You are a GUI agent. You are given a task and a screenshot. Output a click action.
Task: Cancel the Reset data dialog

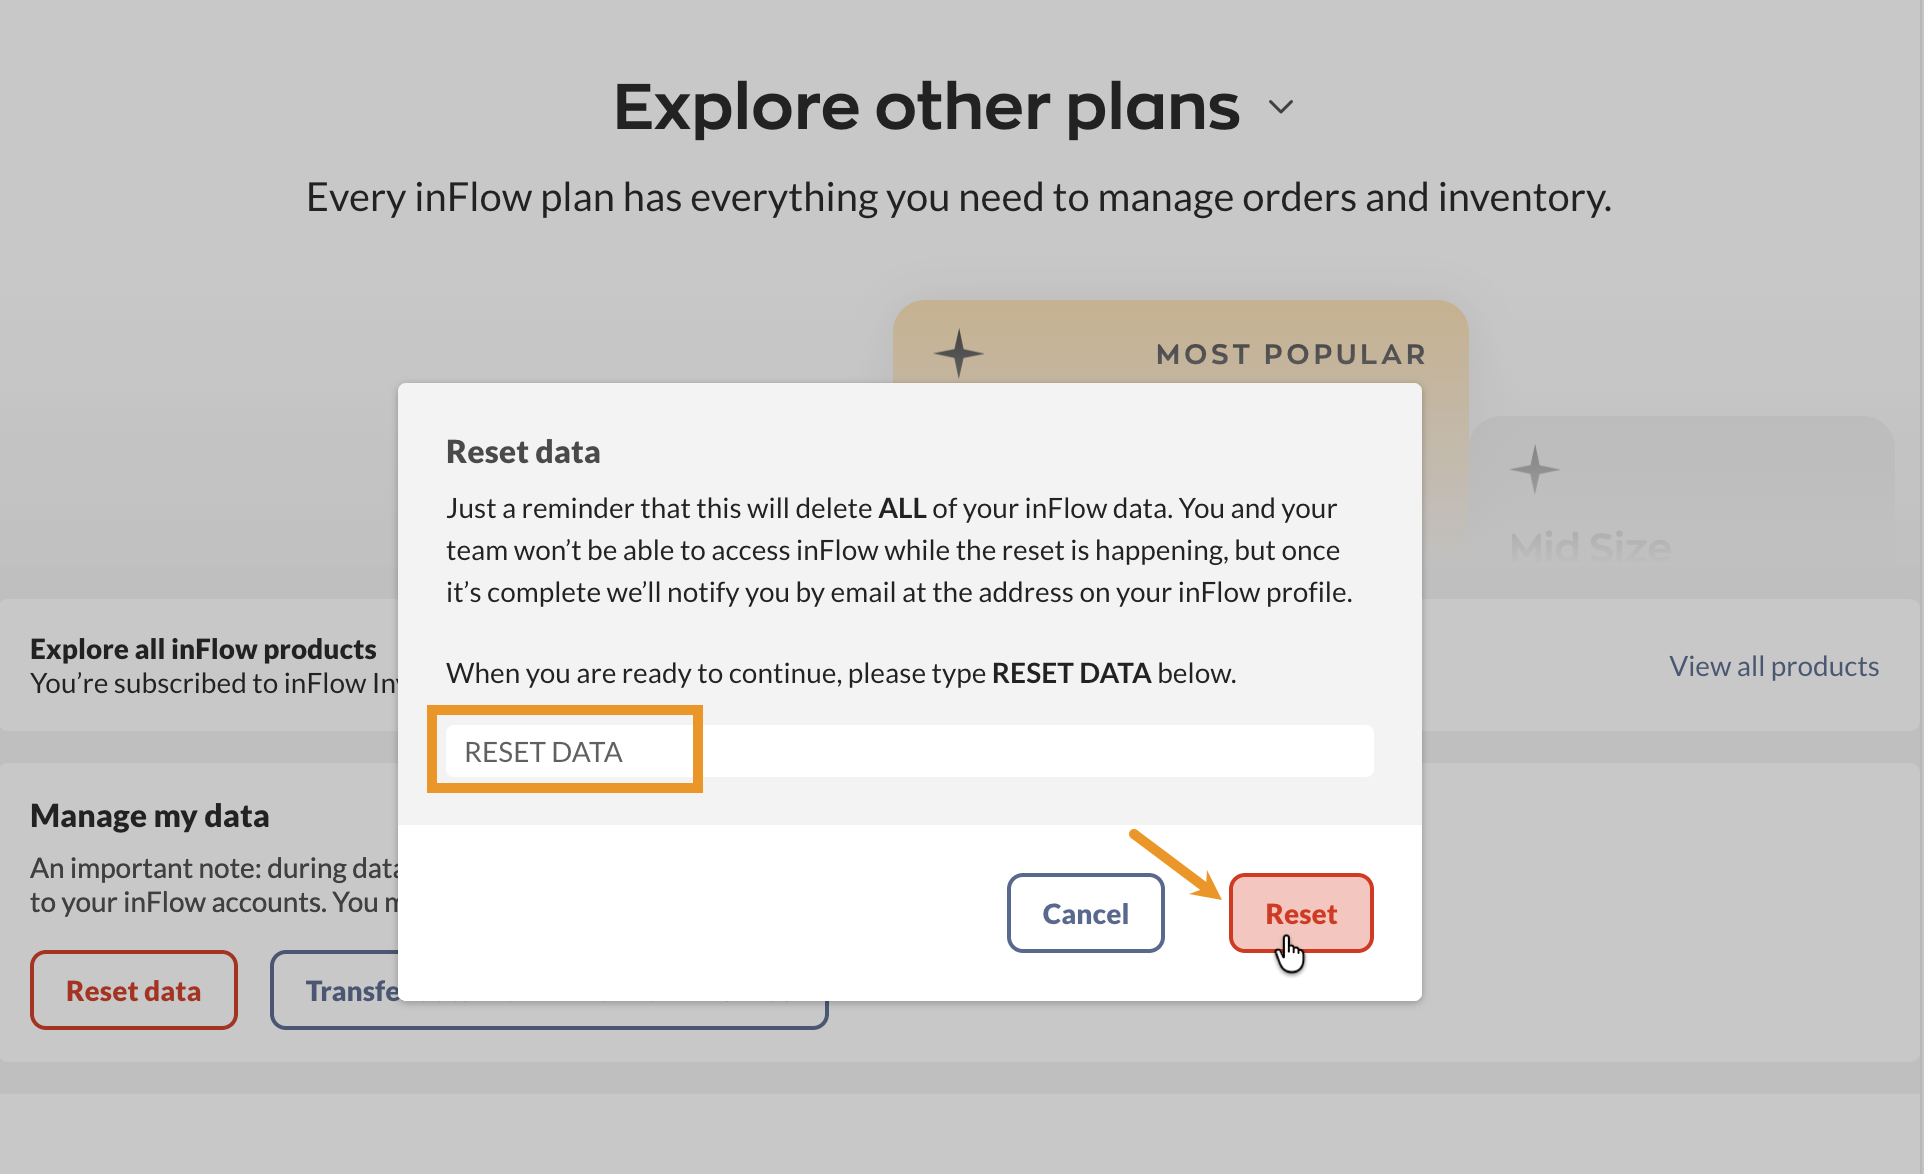[x=1085, y=913]
